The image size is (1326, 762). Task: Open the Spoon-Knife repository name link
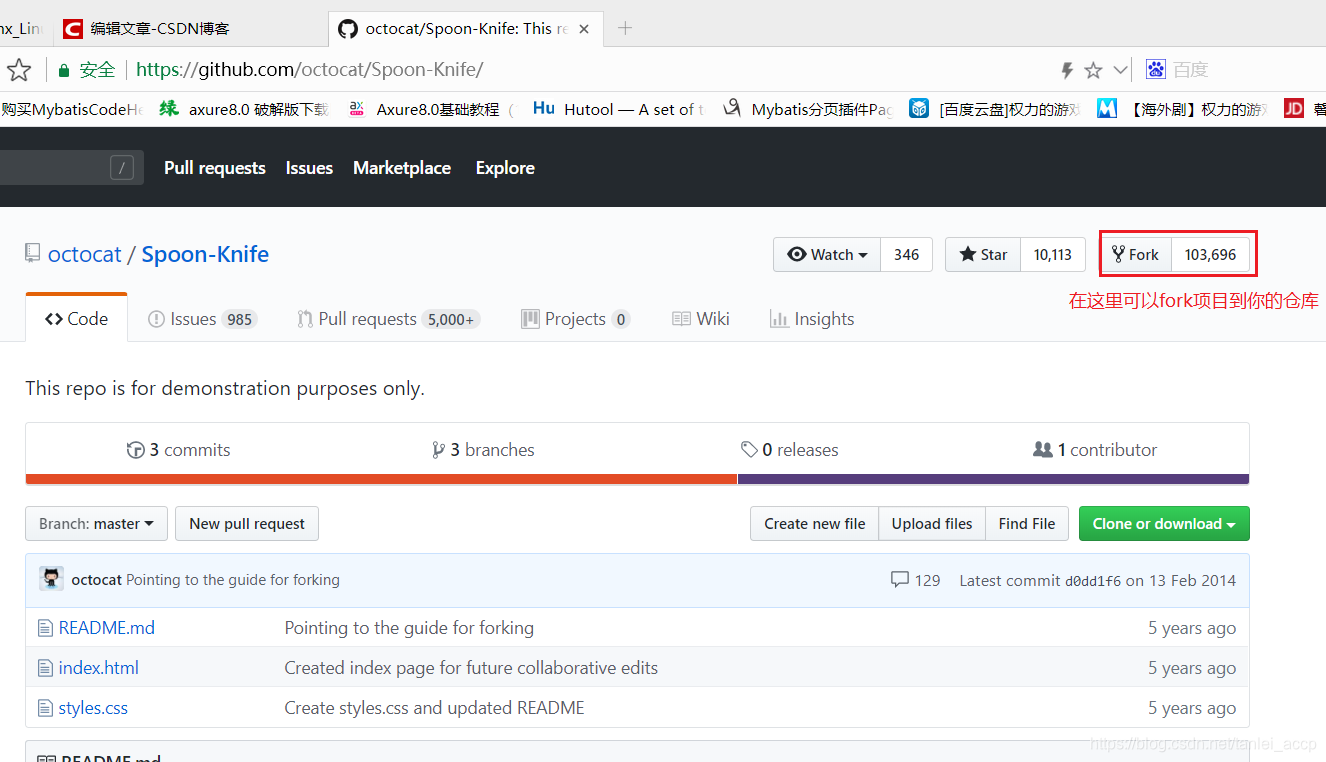pyautogui.click(x=205, y=254)
